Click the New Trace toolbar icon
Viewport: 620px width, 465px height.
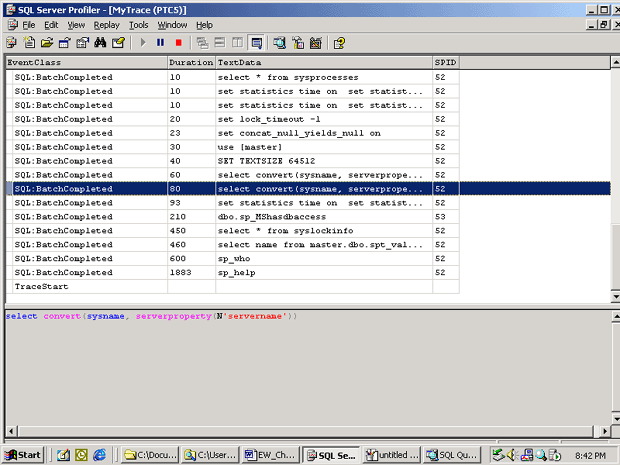pos(11,43)
